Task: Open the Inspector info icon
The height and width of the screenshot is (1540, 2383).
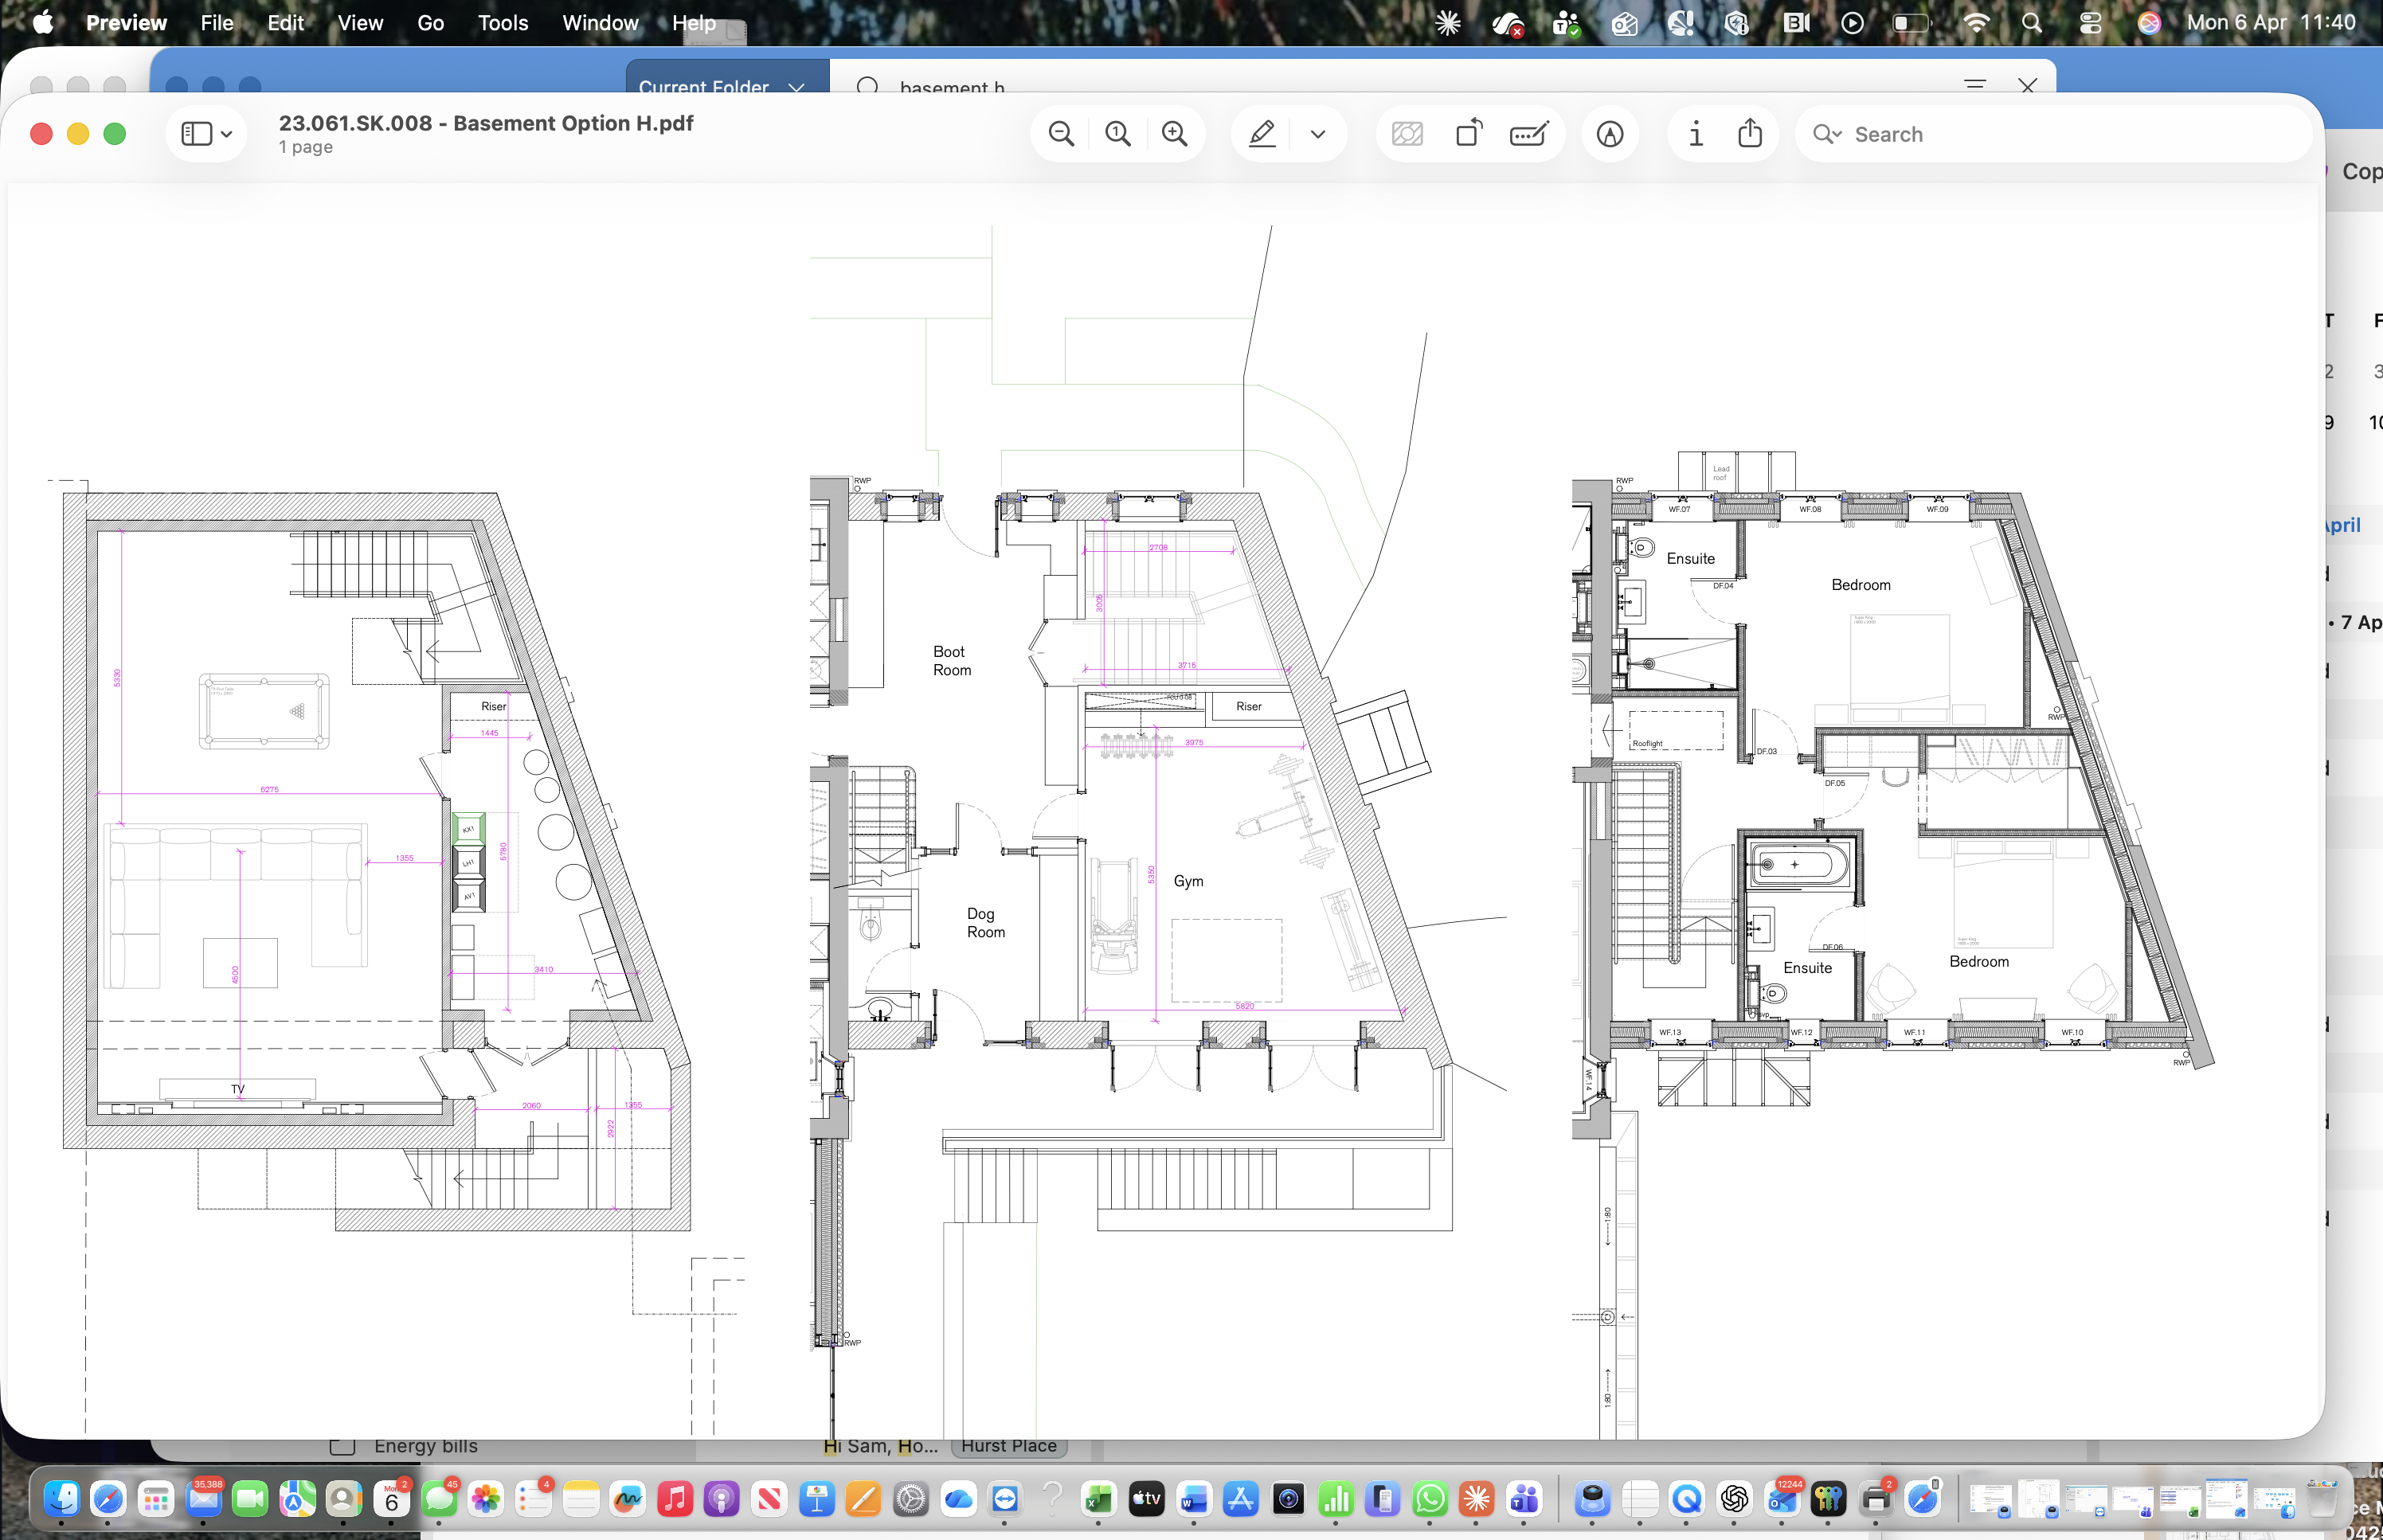Action: tap(1696, 134)
